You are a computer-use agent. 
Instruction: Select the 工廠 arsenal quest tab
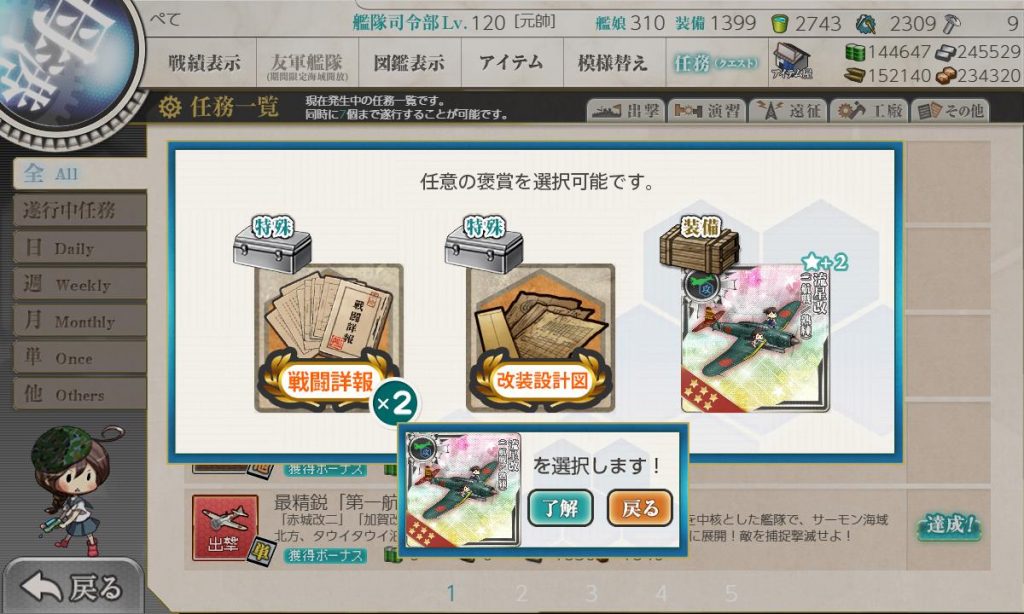(869, 110)
